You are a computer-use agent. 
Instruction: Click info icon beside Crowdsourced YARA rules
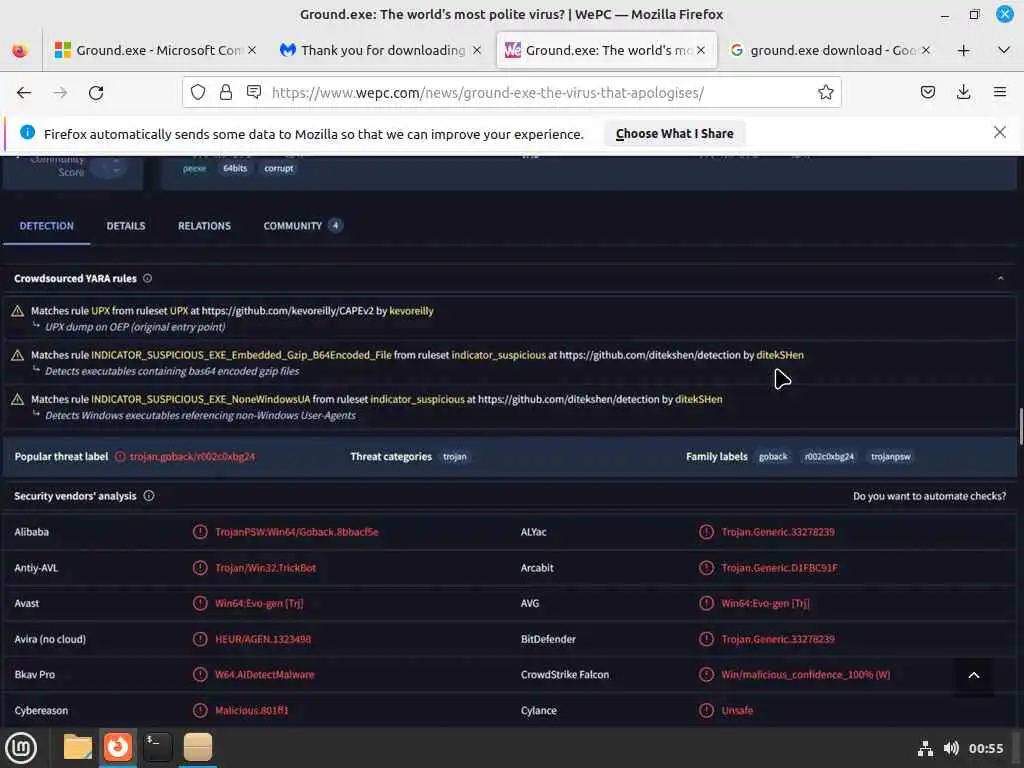click(148, 278)
